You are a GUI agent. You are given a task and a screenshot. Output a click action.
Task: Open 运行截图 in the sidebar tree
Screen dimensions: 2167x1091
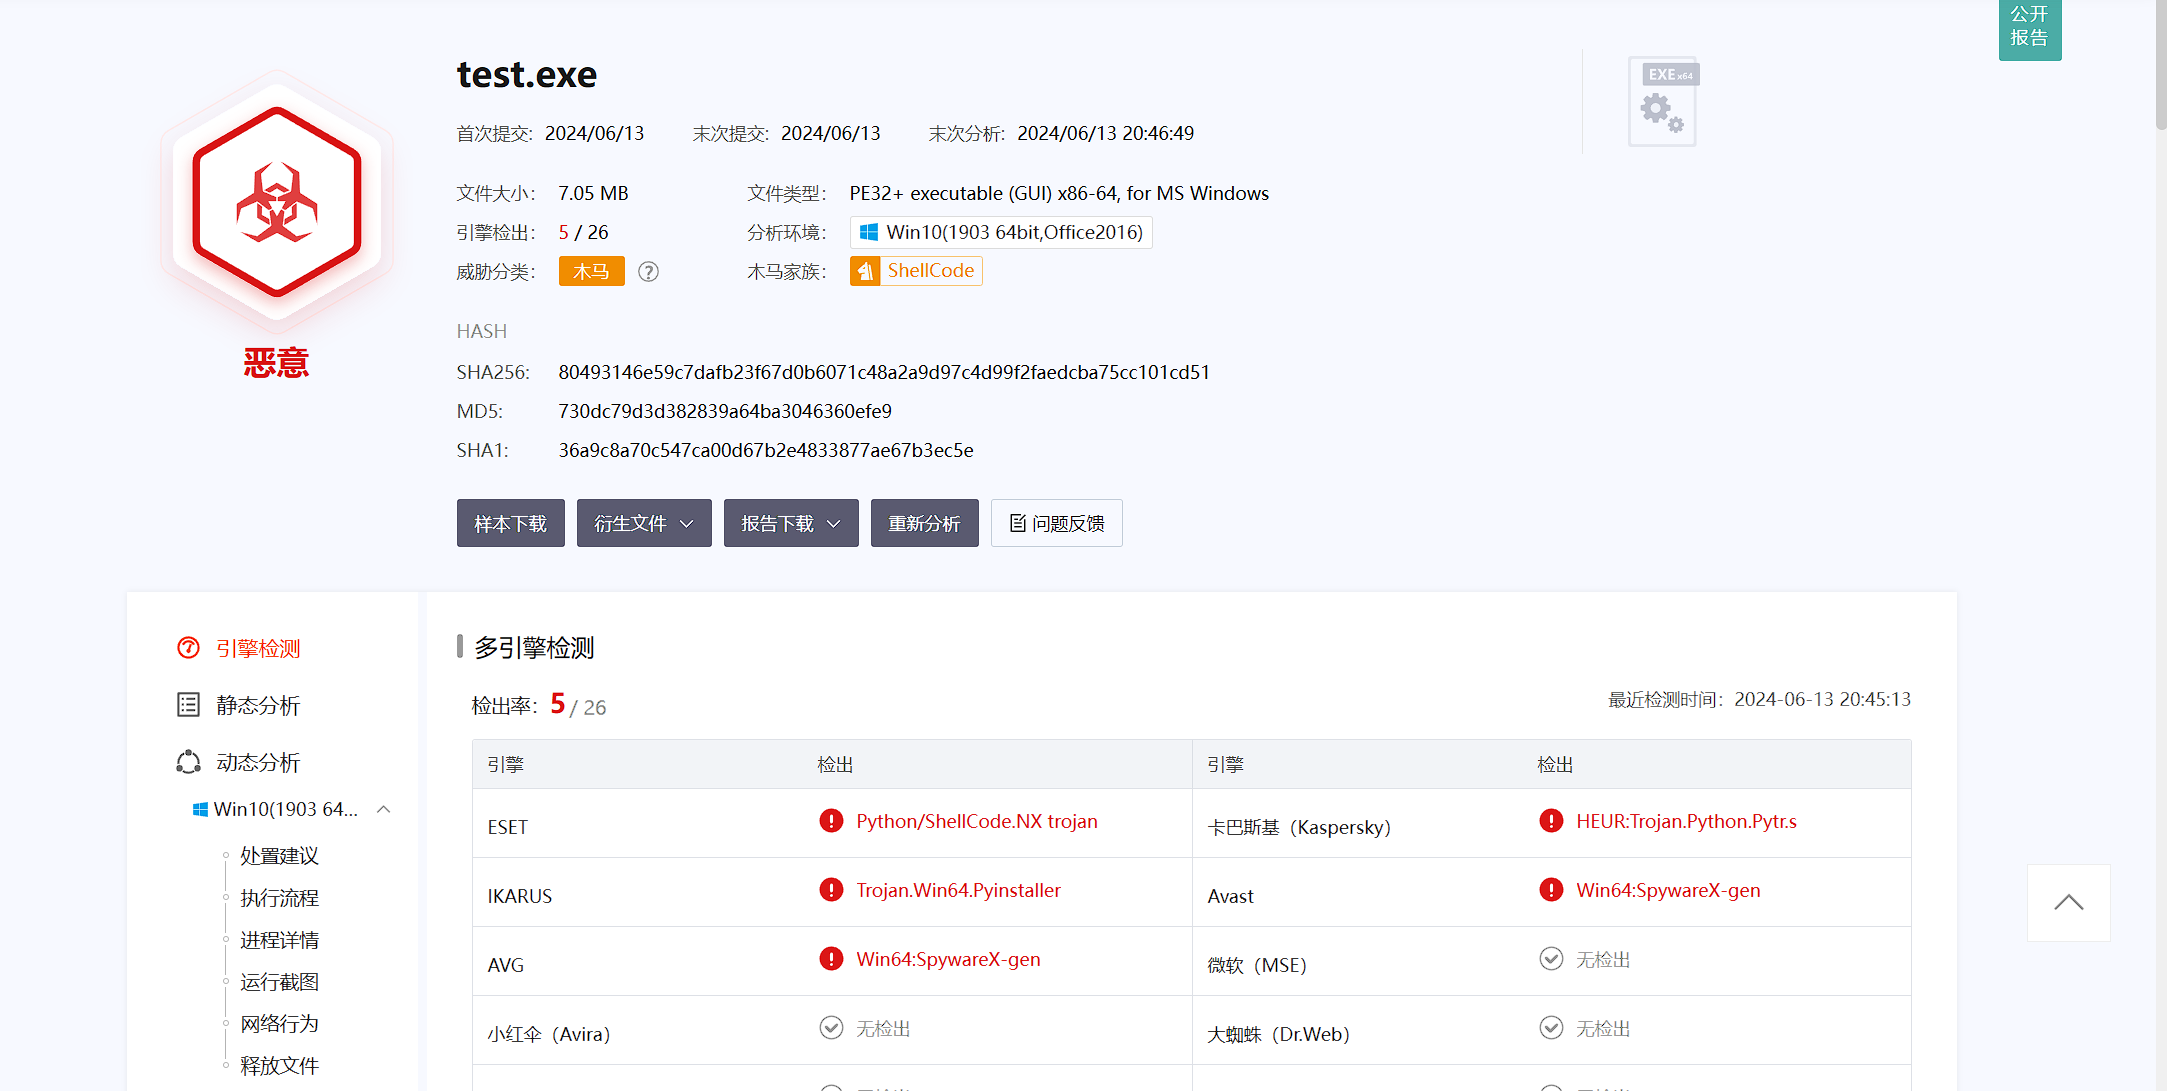tap(279, 982)
